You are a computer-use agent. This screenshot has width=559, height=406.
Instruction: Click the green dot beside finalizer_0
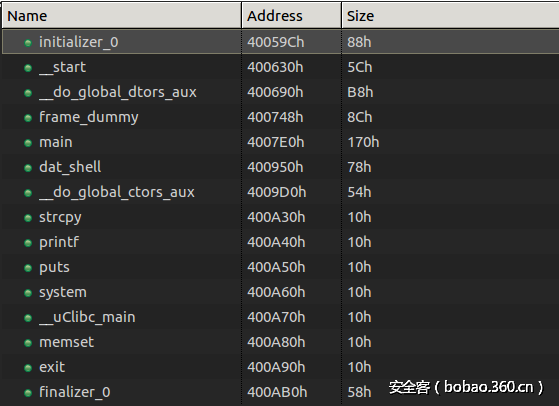pos(28,393)
